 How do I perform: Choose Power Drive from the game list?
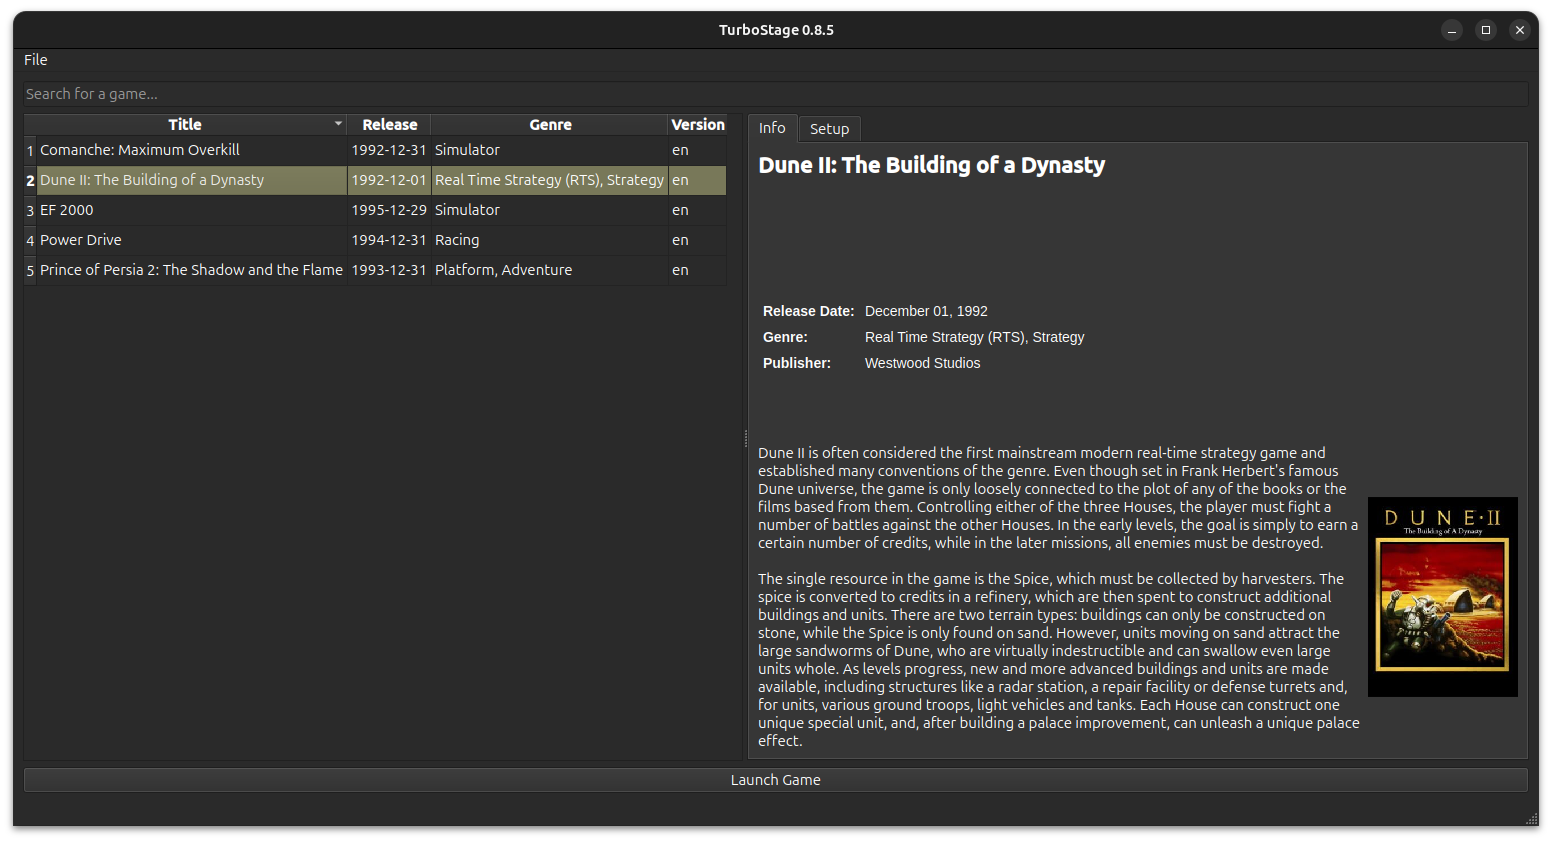81,240
